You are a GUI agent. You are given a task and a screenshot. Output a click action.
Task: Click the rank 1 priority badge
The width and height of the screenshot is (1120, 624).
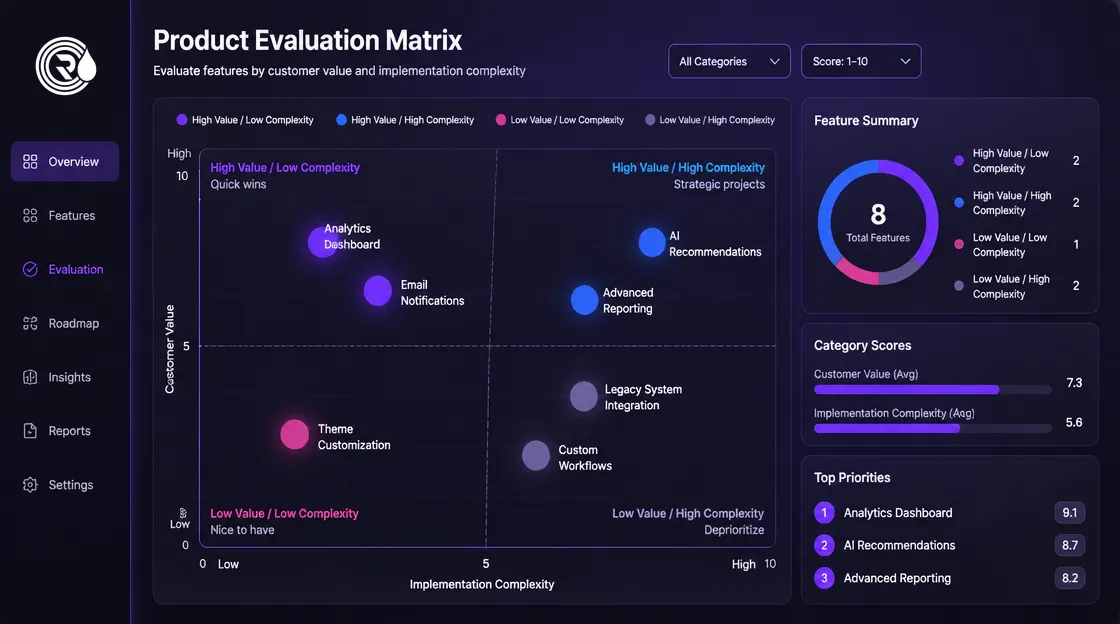point(824,513)
